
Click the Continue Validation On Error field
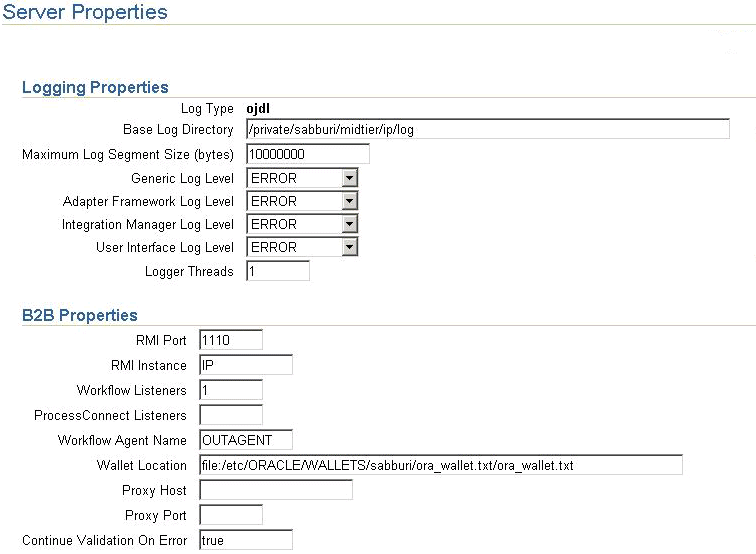point(246,540)
